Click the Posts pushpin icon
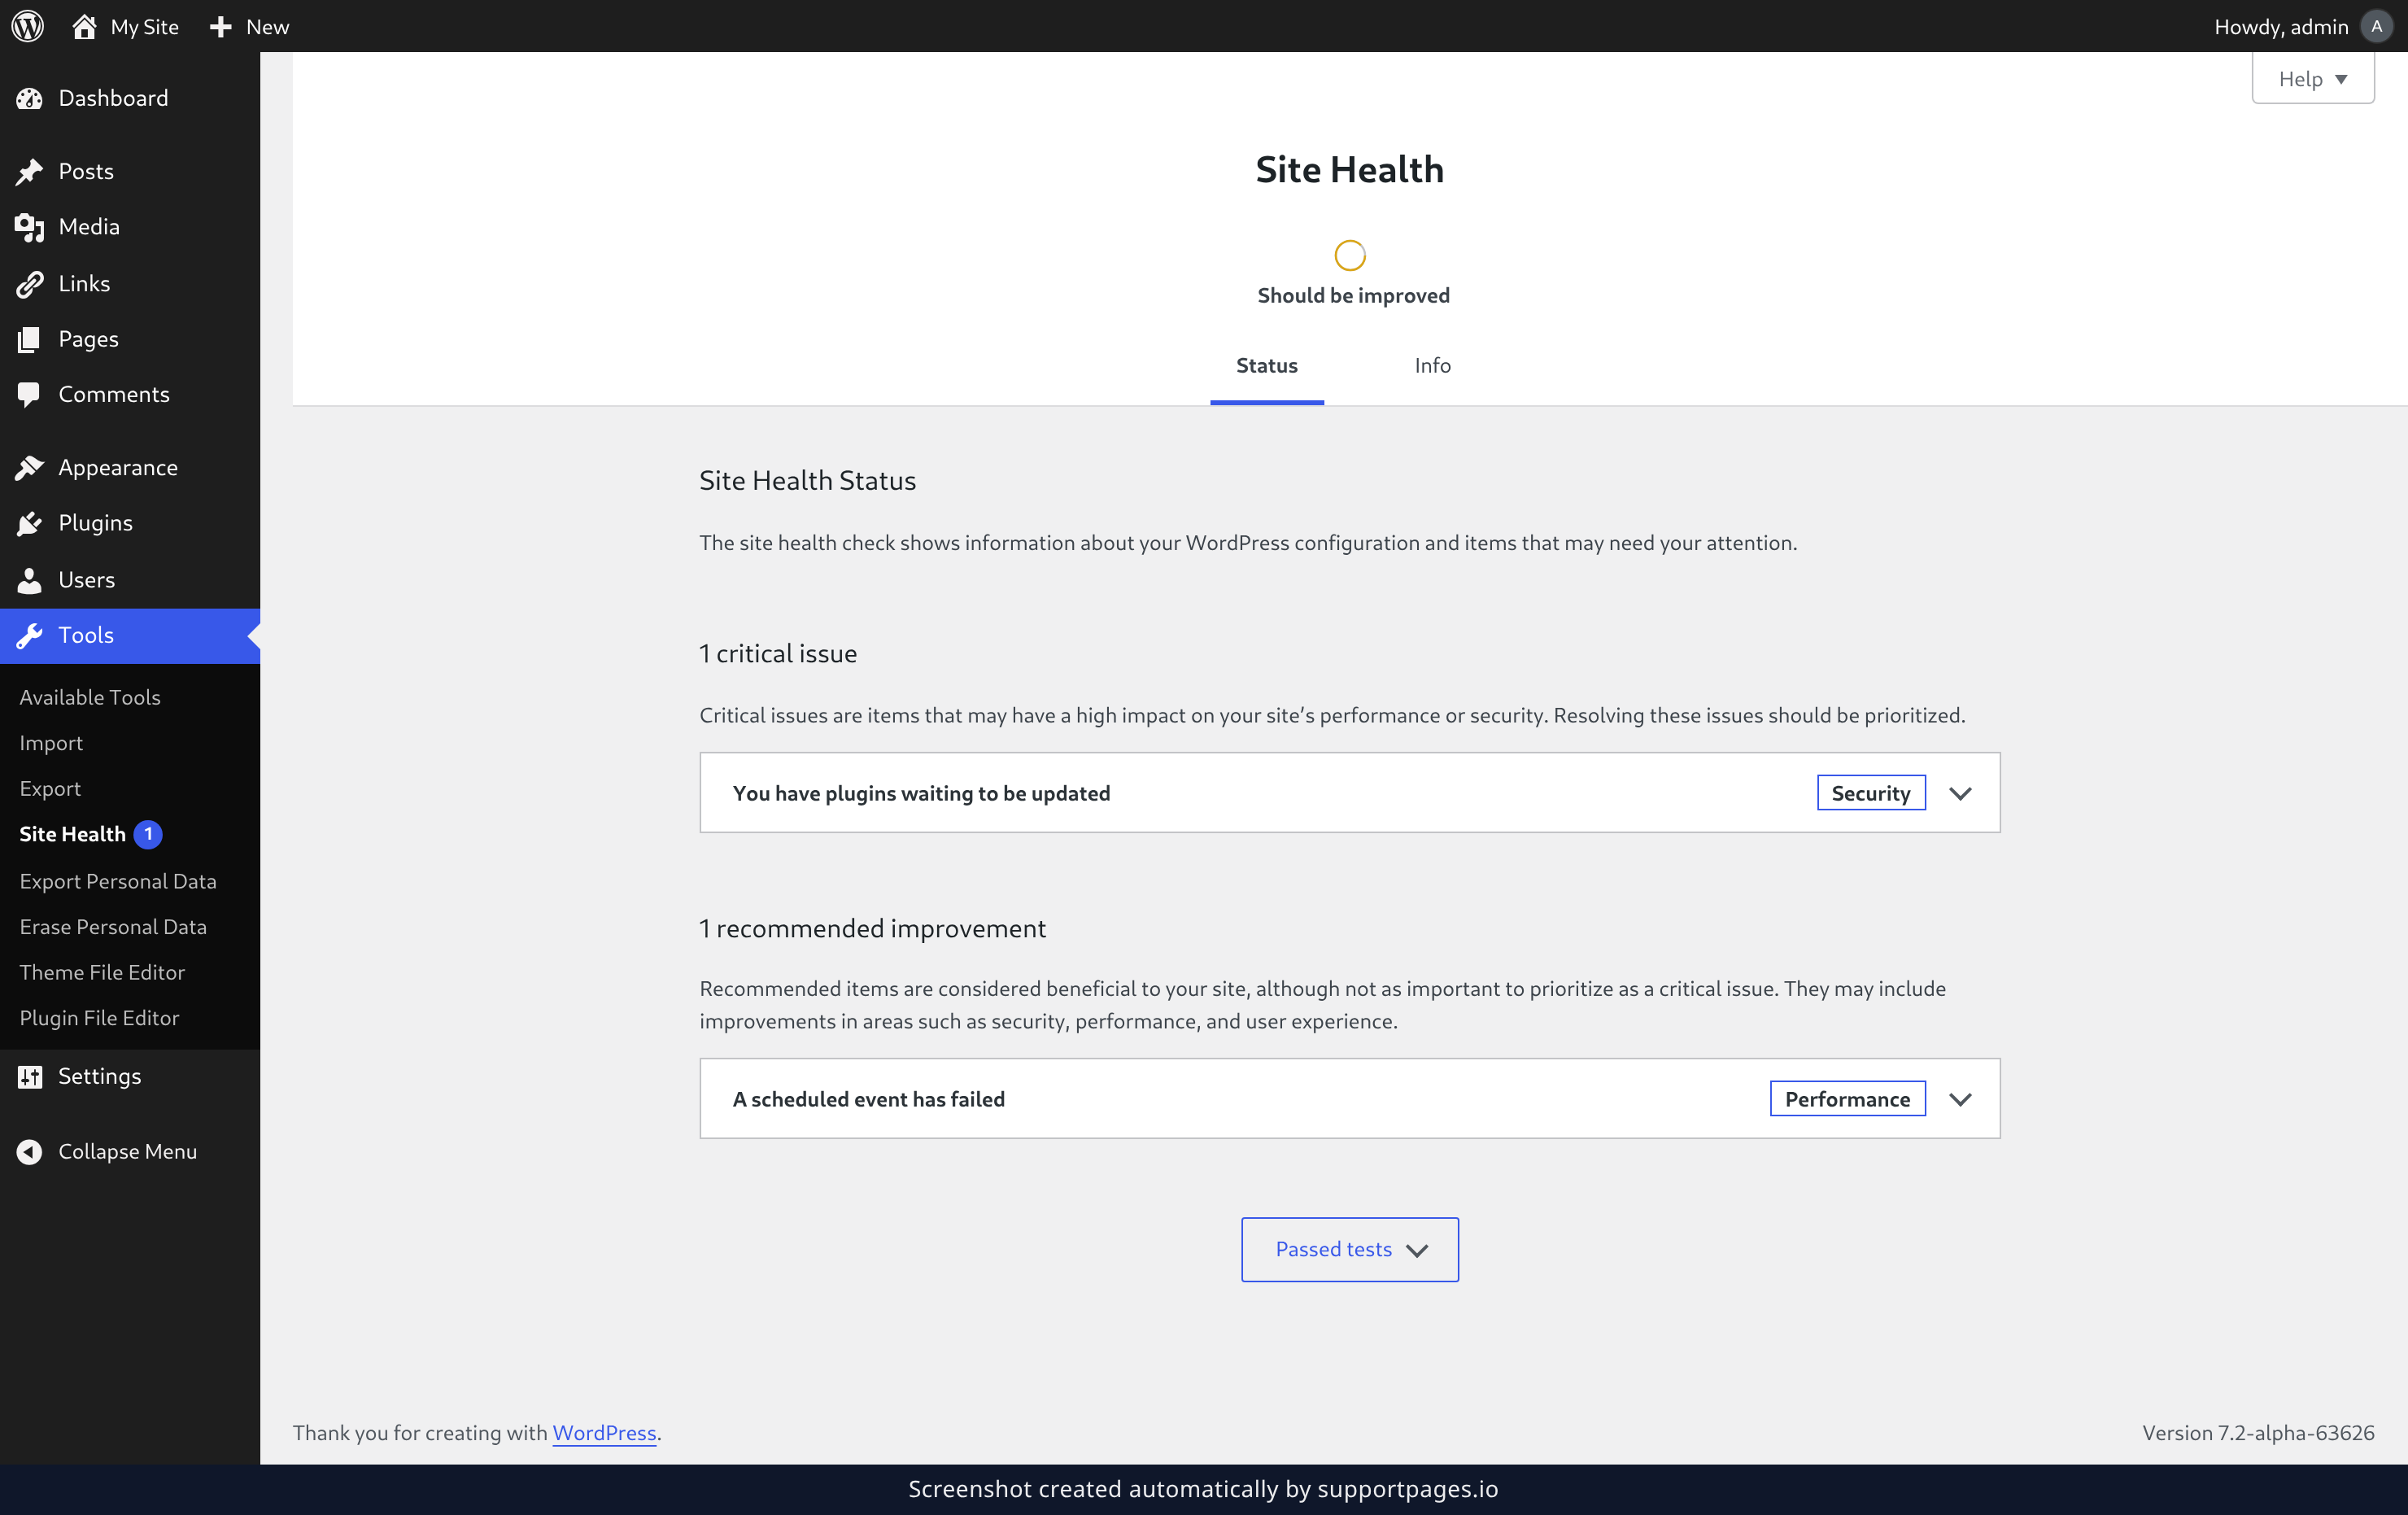The height and width of the screenshot is (1515, 2408). pyautogui.click(x=29, y=171)
